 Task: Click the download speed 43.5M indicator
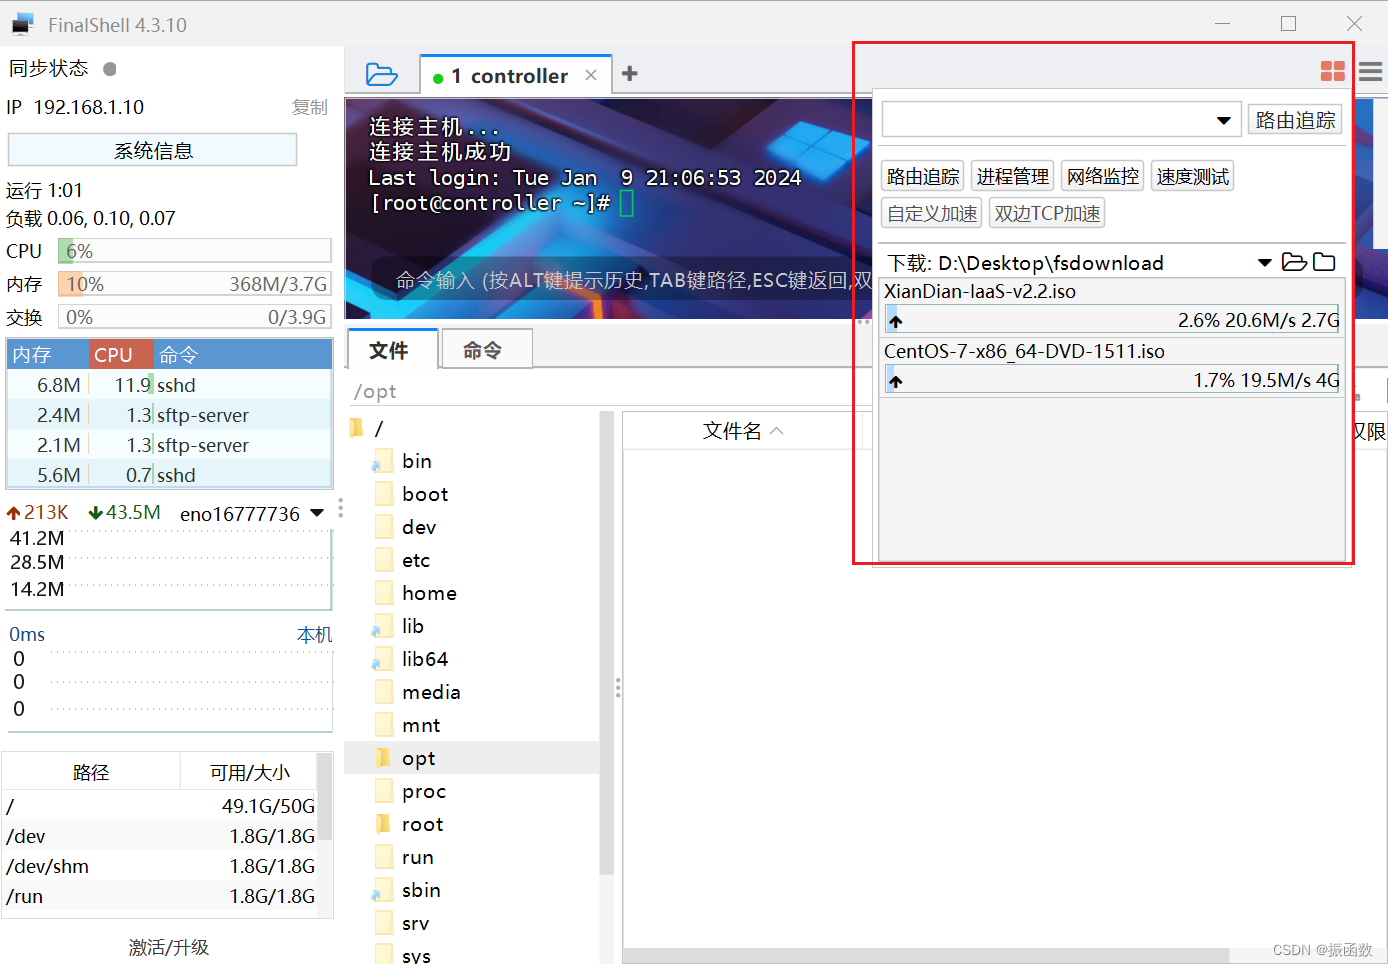pos(124,512)
